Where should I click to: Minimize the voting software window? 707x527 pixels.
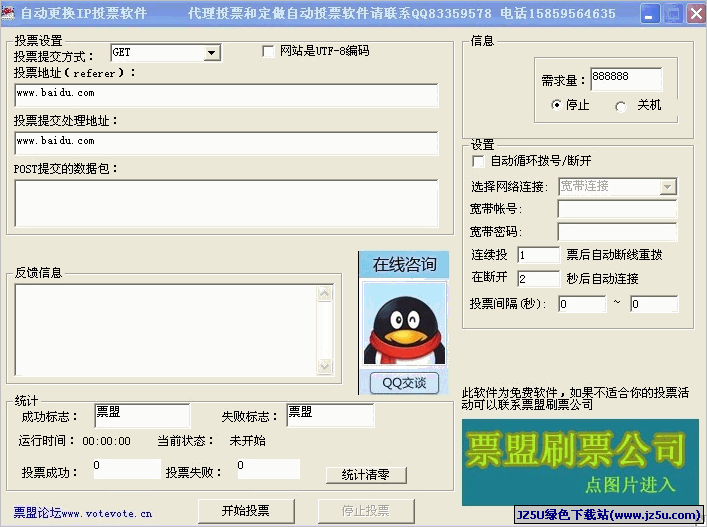[x=649, y=14]
